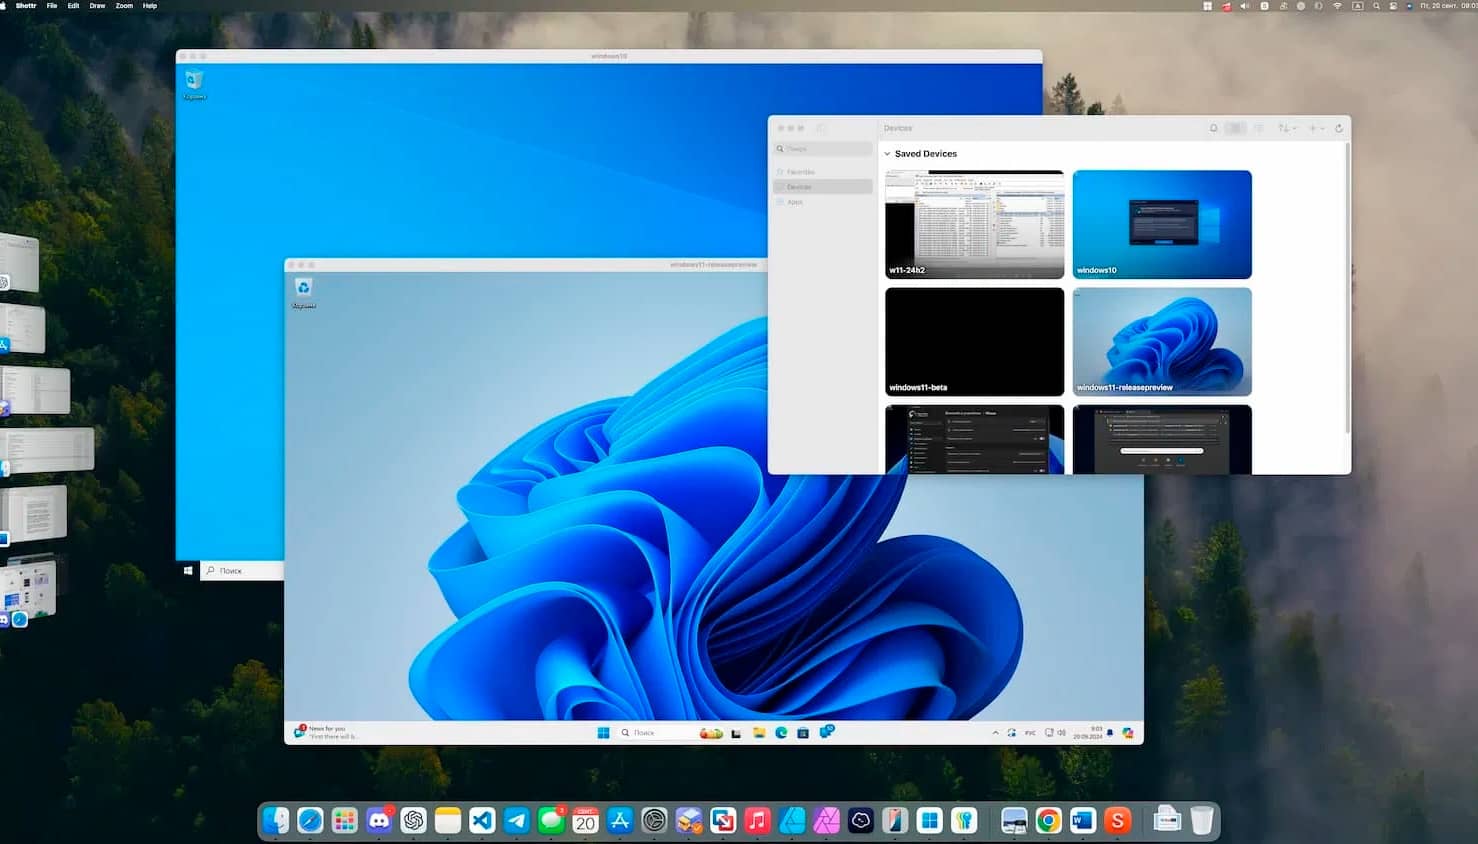The height and width of the screenshot is (844, 1478).
Task: Open Microsoft Edge in the Windows 11 taskbar
Action: pos(781,733)
